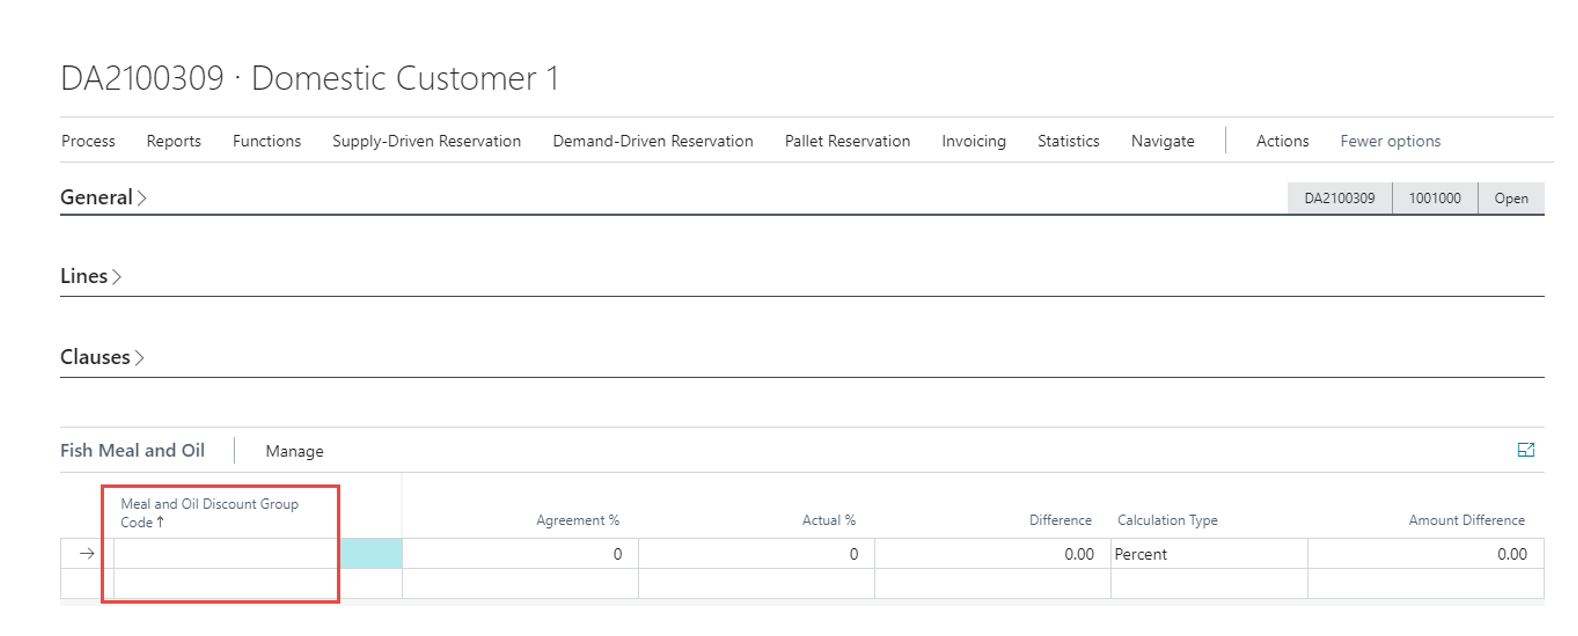Open the Navigate menu

(x=1162, y=141)
